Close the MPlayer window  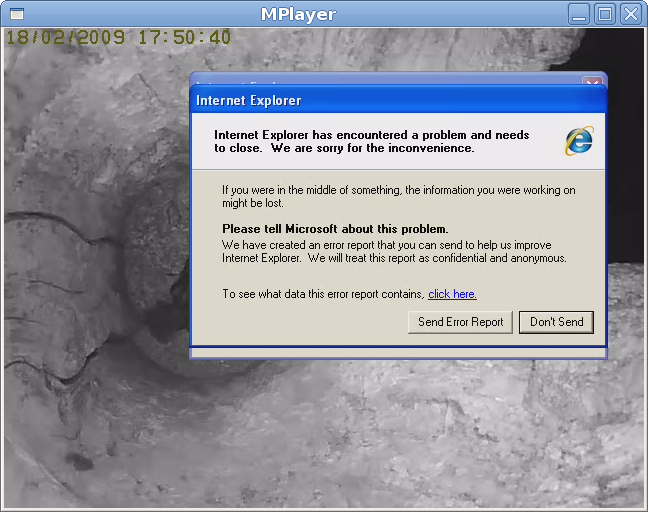point(630,13)
